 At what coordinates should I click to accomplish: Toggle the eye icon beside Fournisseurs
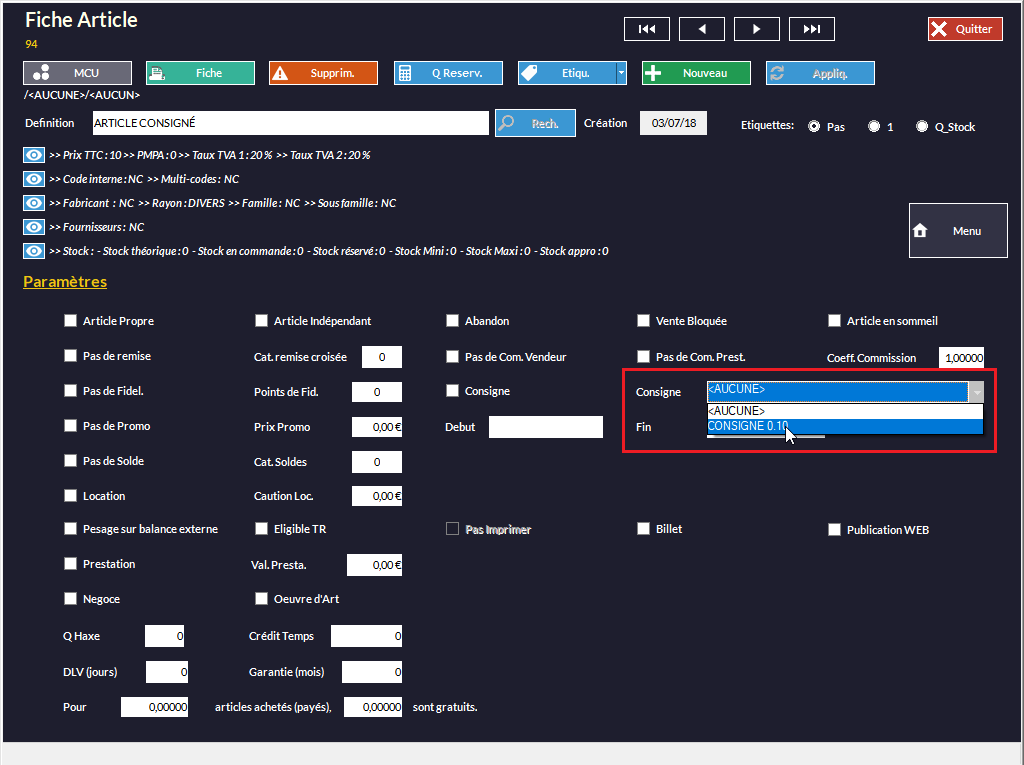pyautogui.click(x=34, y=227)
